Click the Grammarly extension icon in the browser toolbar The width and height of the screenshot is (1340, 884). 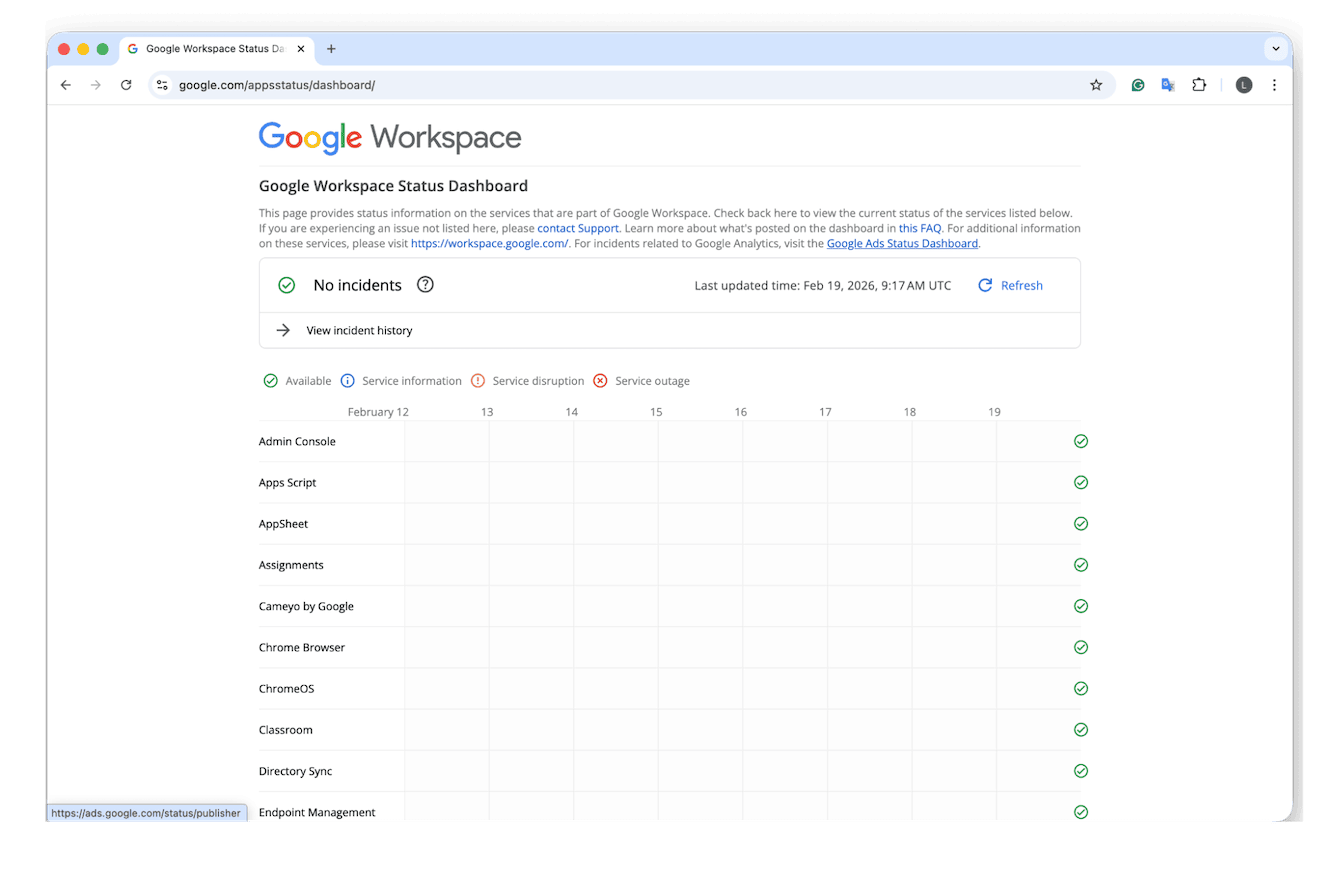coord(1138,85)
